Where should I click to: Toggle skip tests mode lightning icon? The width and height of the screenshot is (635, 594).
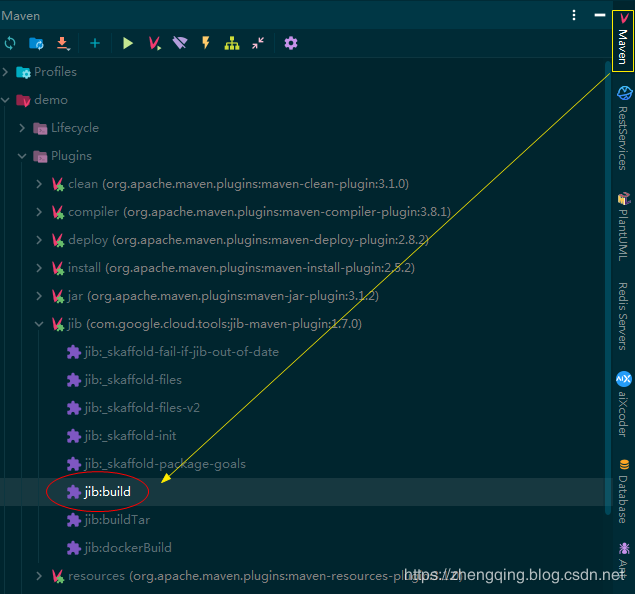pos(206,43)
